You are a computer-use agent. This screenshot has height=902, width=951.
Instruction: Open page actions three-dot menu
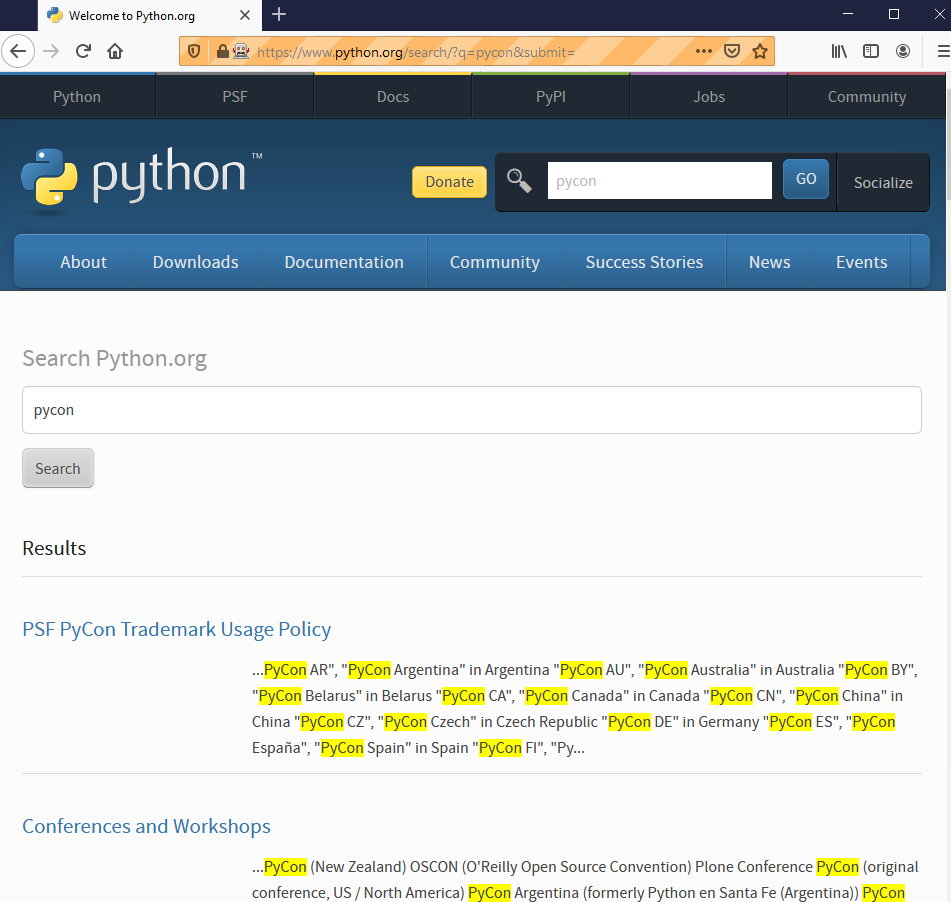point(704,51)
